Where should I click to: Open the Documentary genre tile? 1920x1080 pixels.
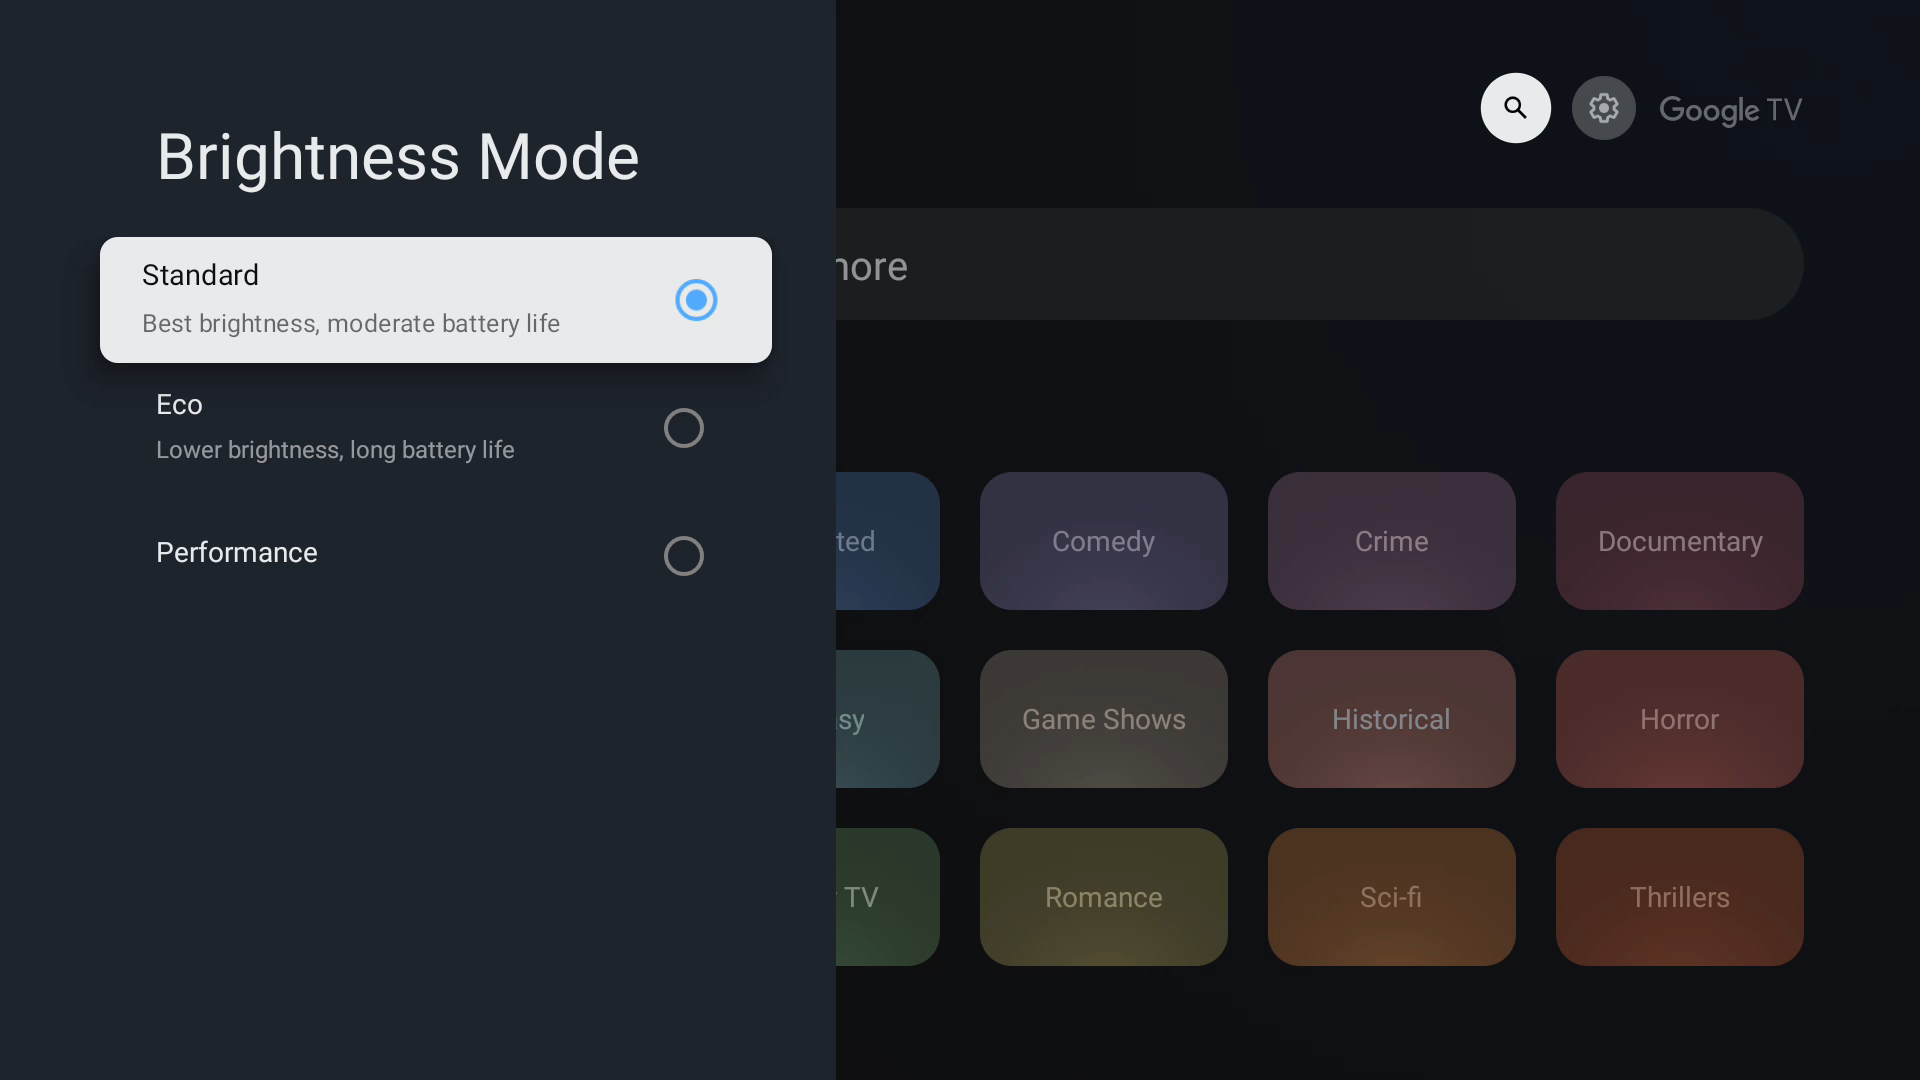click(1679, 541)
